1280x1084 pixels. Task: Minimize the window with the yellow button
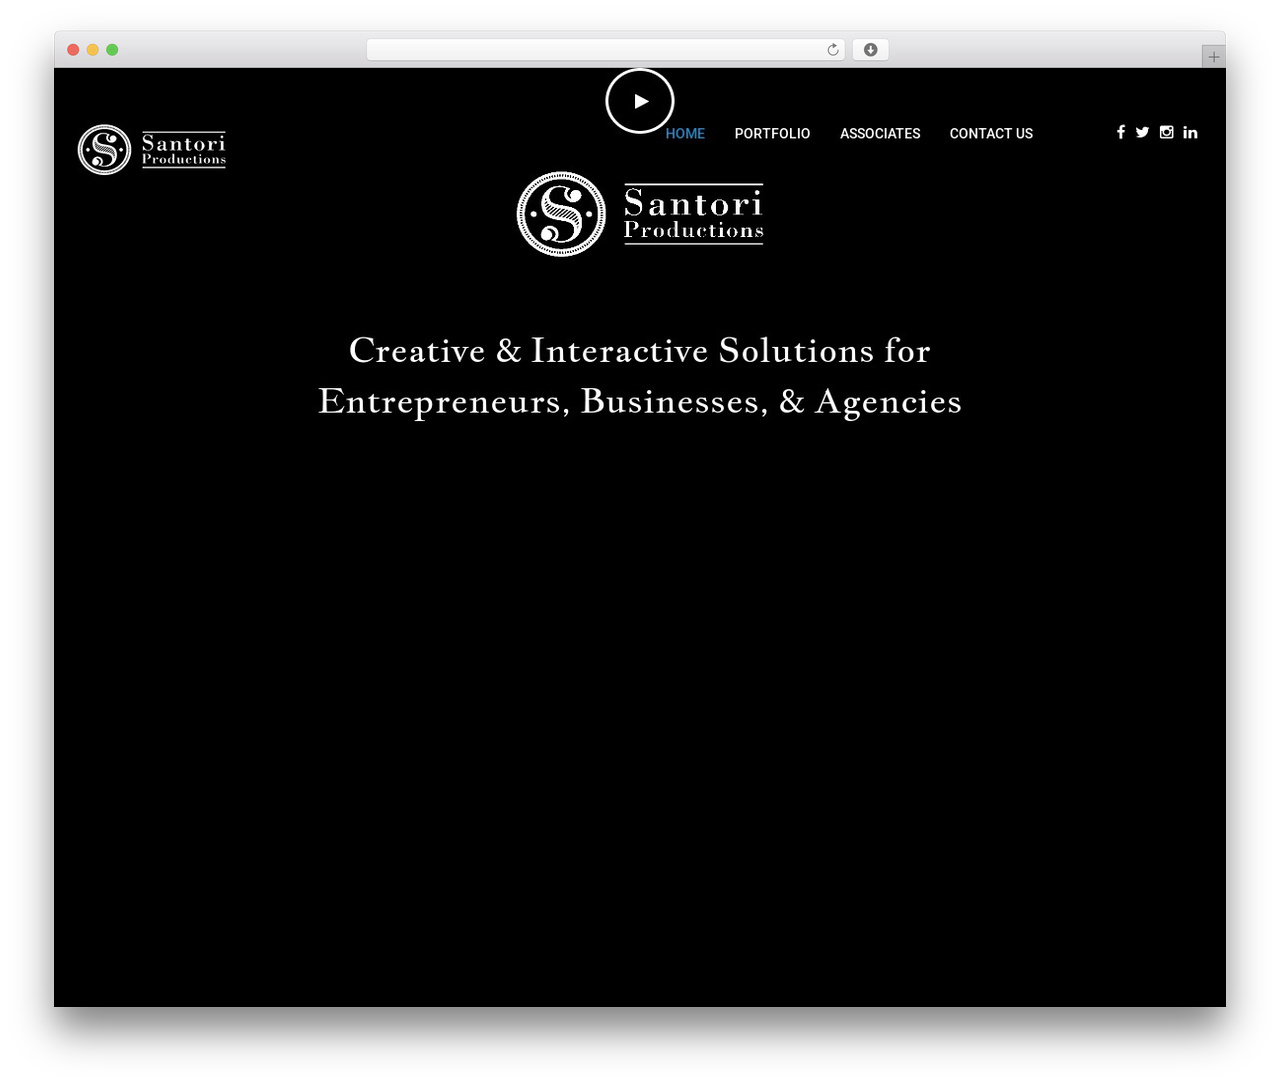(93, 50)
